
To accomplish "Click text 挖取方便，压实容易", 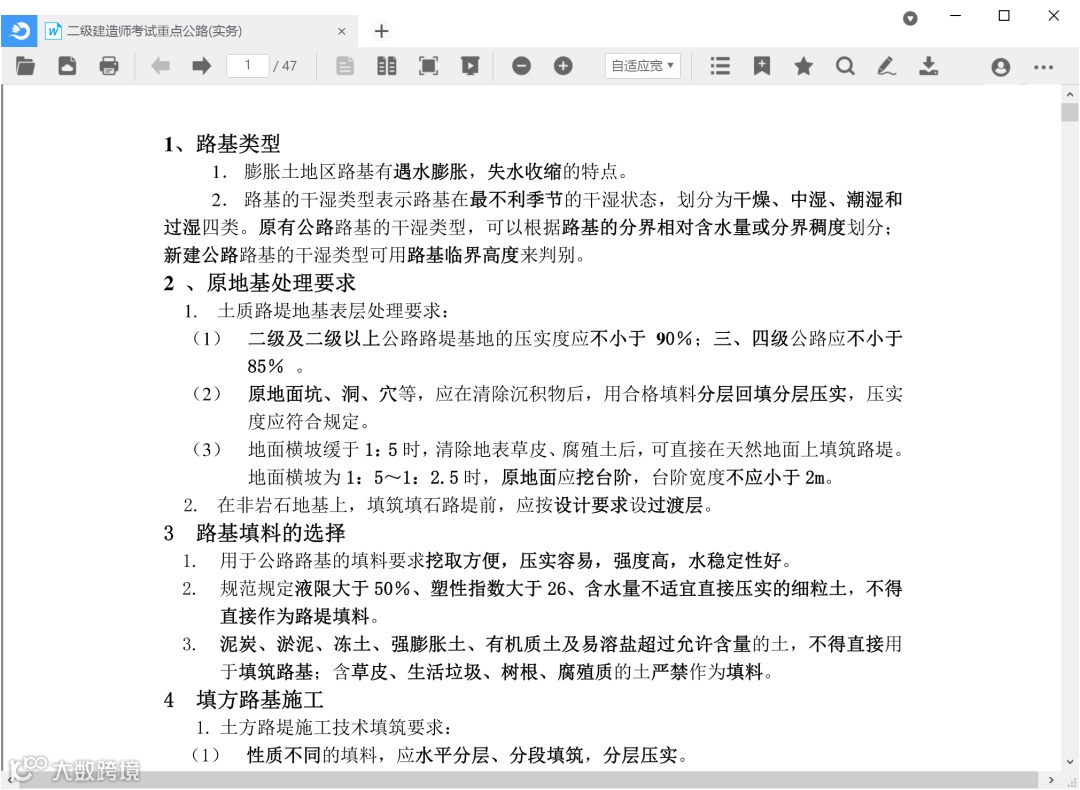I will [510, 561].
